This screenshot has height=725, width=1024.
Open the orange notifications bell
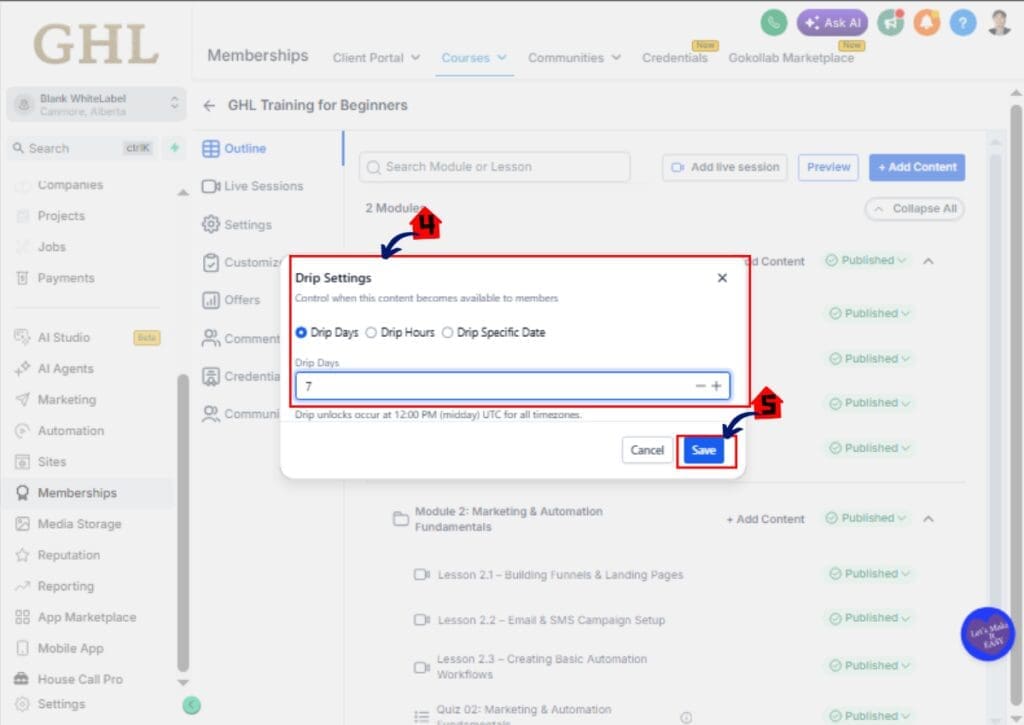[926, 23]
